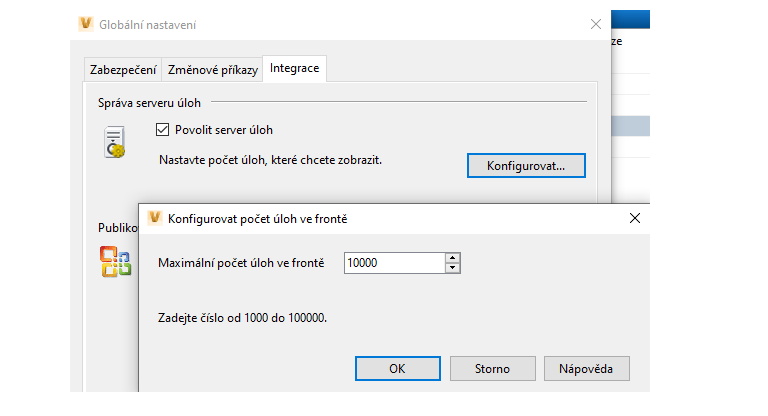Click the Vault logo icon in Konfigurovat počet úloh dialog
Viewport: 768px width, 416px height.
tap(155, 217)
